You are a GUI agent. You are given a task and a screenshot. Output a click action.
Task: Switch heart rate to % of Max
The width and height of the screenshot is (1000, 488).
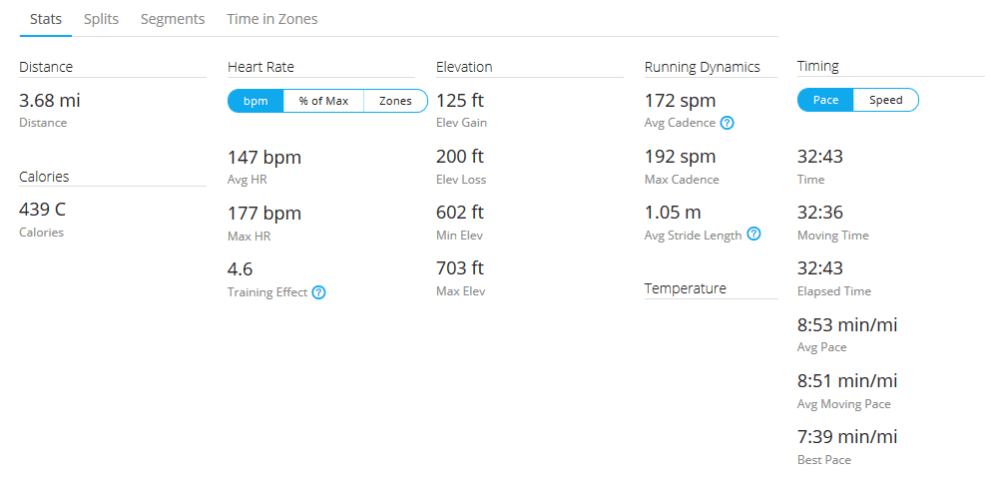click(x=323, y=101)
